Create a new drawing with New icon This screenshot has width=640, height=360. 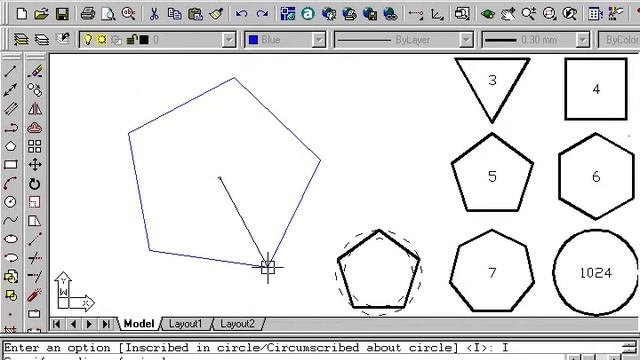[x=22, y=14]
